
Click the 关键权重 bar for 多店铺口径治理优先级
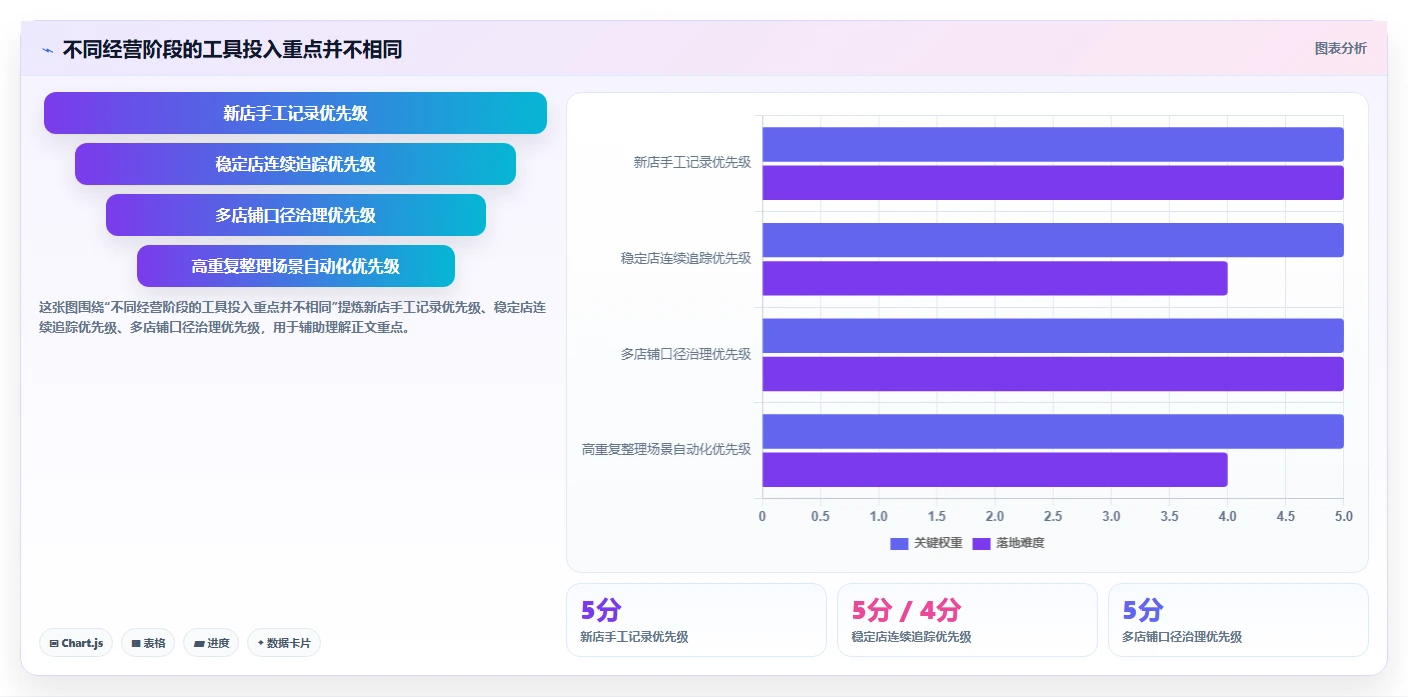click(1053, 335)
